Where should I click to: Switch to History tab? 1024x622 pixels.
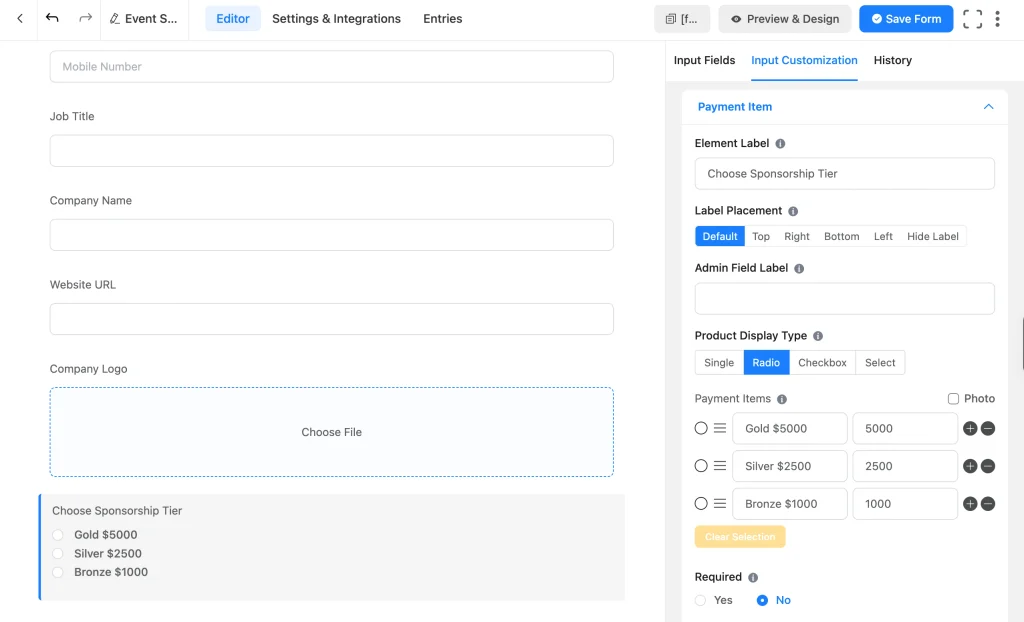coord(892,60)
